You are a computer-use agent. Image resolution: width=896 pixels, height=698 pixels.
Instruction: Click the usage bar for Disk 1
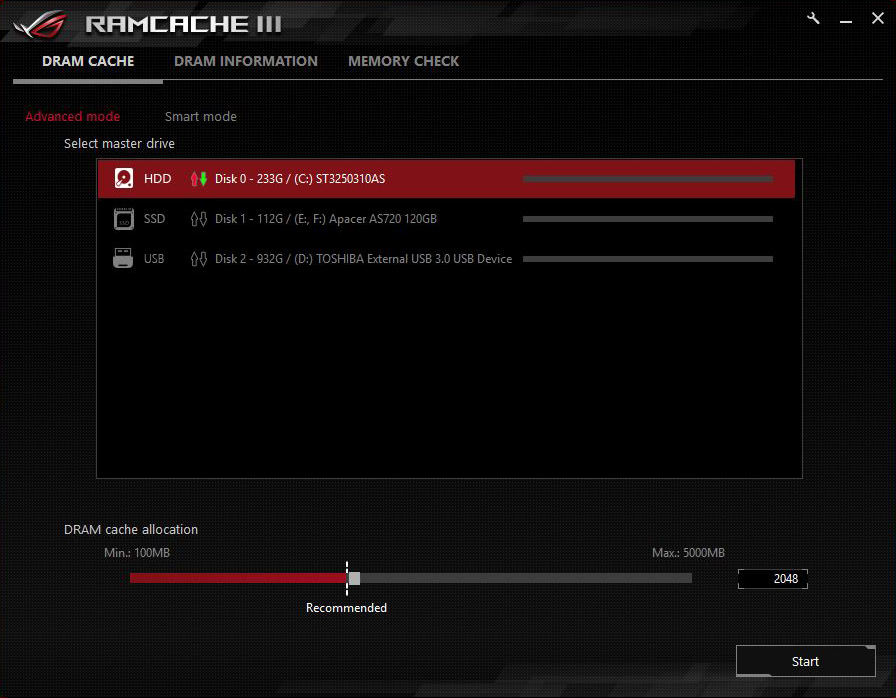pos(647,219)
